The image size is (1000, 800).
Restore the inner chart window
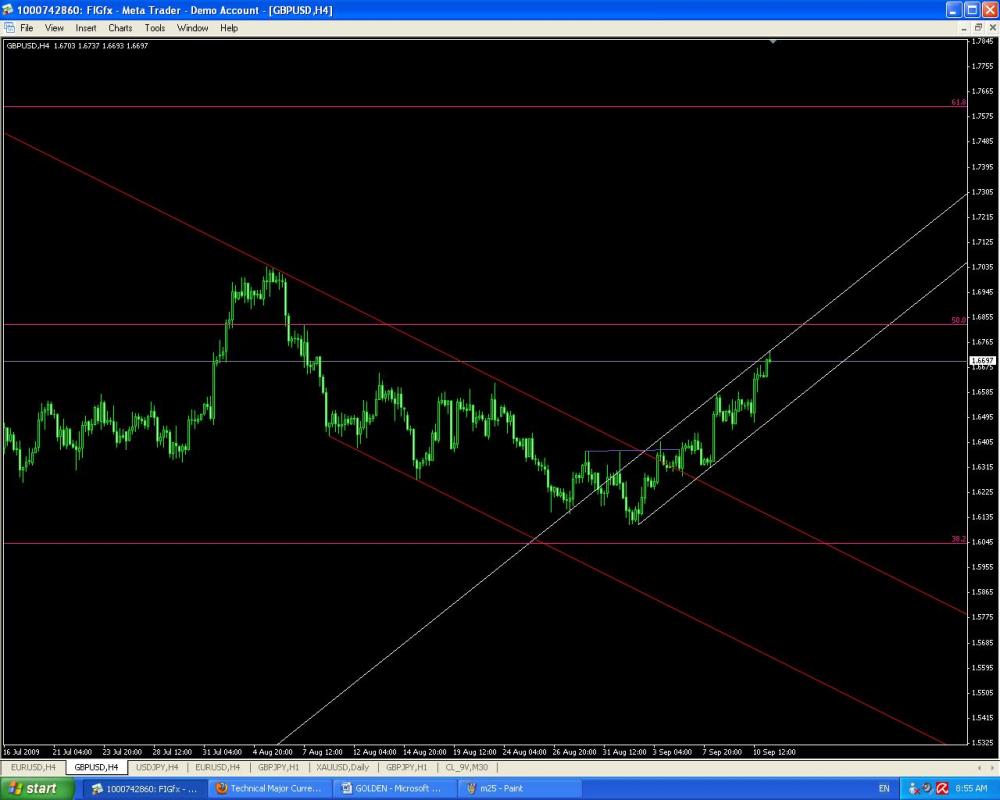[975, 28]
